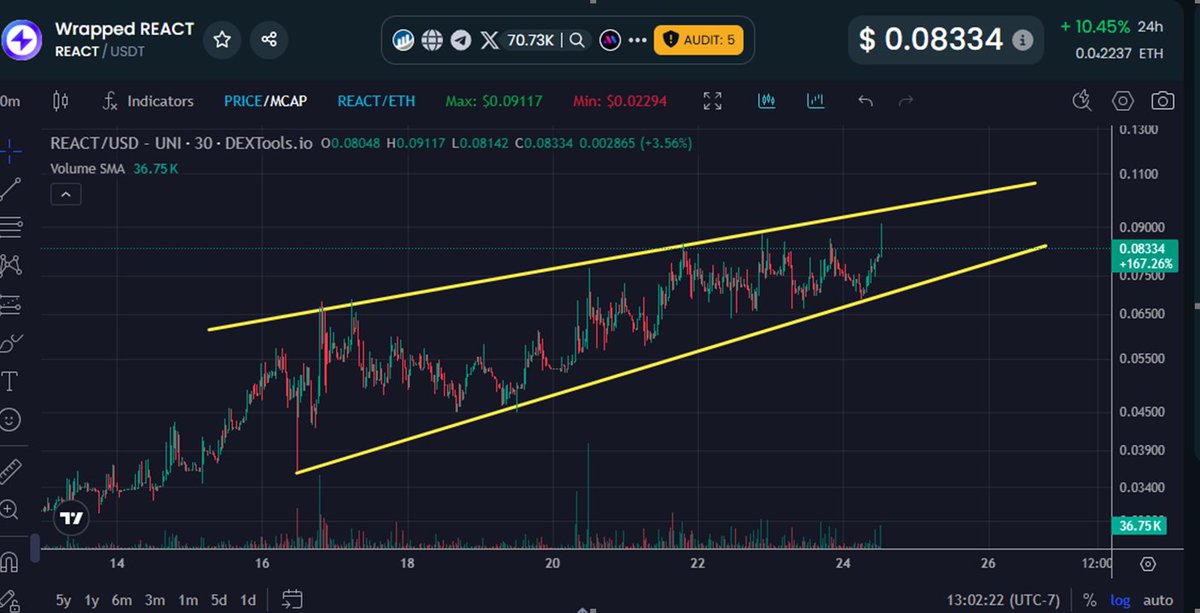Click the 0.08334 current price label on axis
This screenshot has height=613, width=1200.
click(1144, 256)
